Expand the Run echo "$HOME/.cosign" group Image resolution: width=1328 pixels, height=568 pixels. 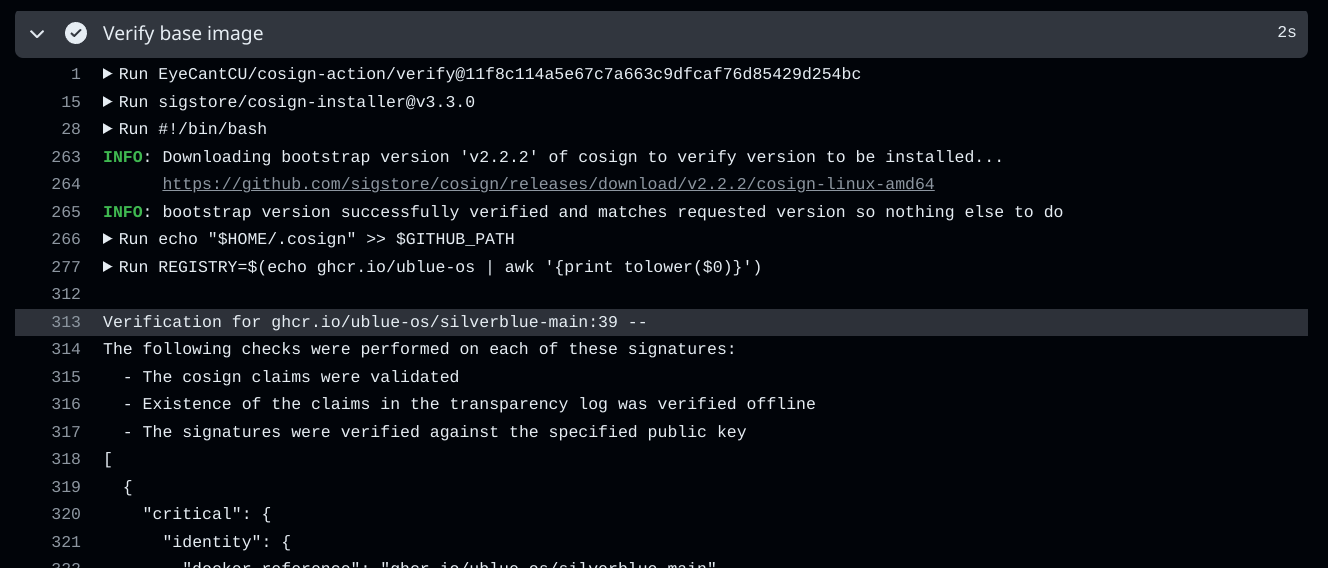tap(108, 239)
